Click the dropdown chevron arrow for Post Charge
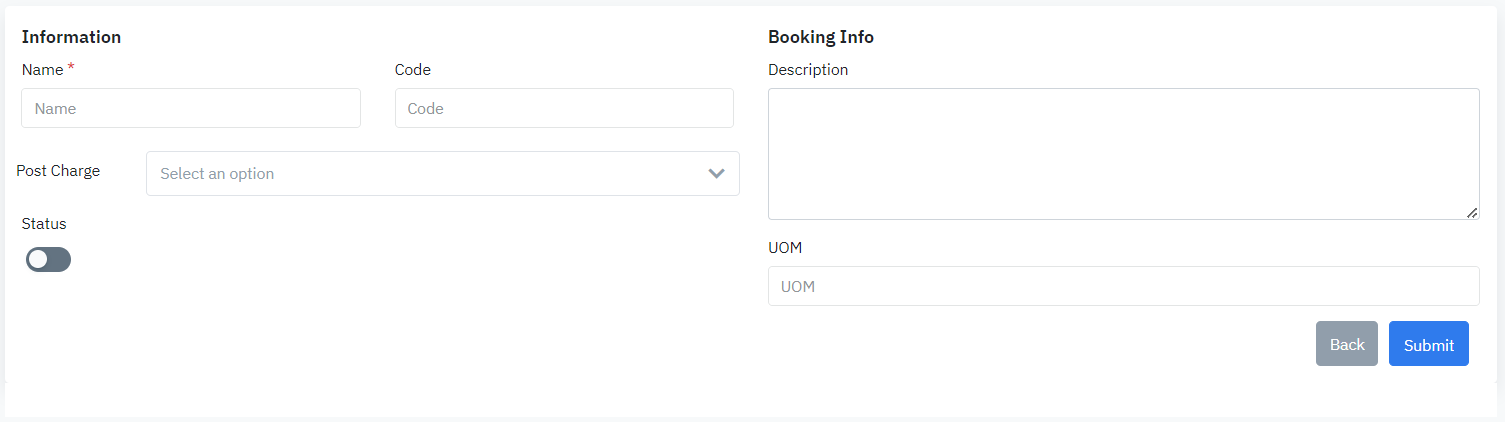Viewport: 1505px width, 422px height. 716,173
